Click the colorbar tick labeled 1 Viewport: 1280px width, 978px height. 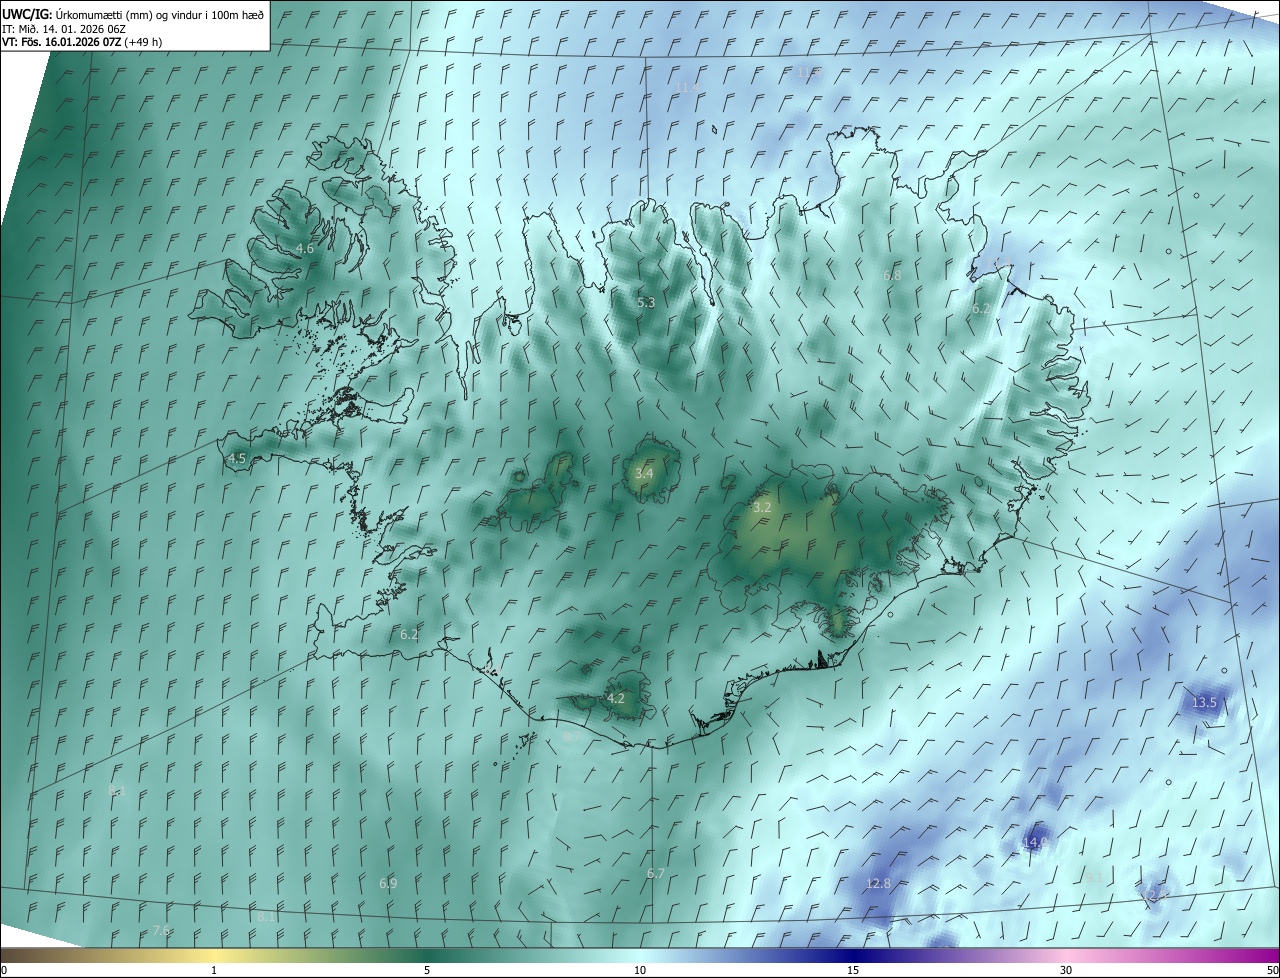click(x=214, y=971)
